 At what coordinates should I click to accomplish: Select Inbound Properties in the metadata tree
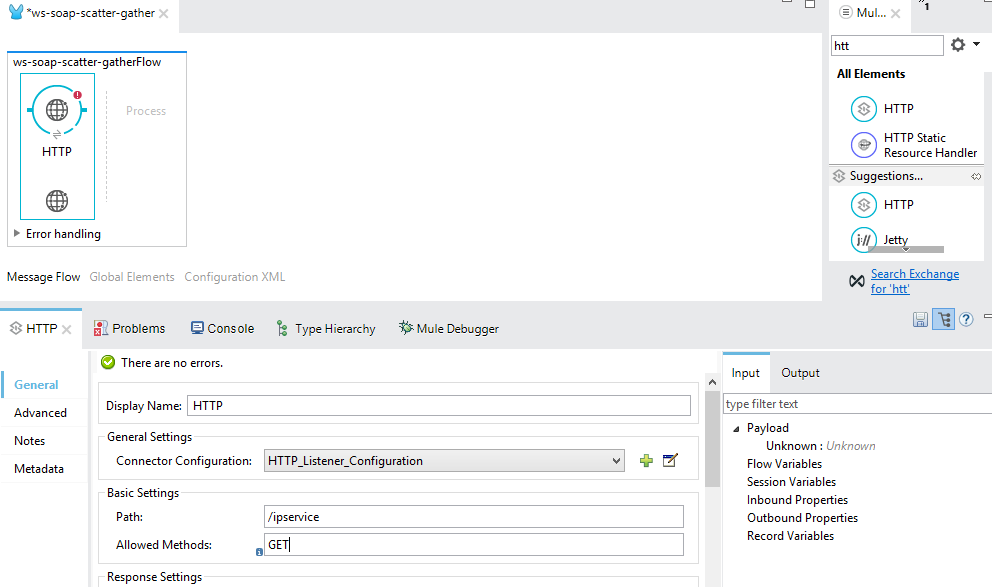click(x=797, y=500)
